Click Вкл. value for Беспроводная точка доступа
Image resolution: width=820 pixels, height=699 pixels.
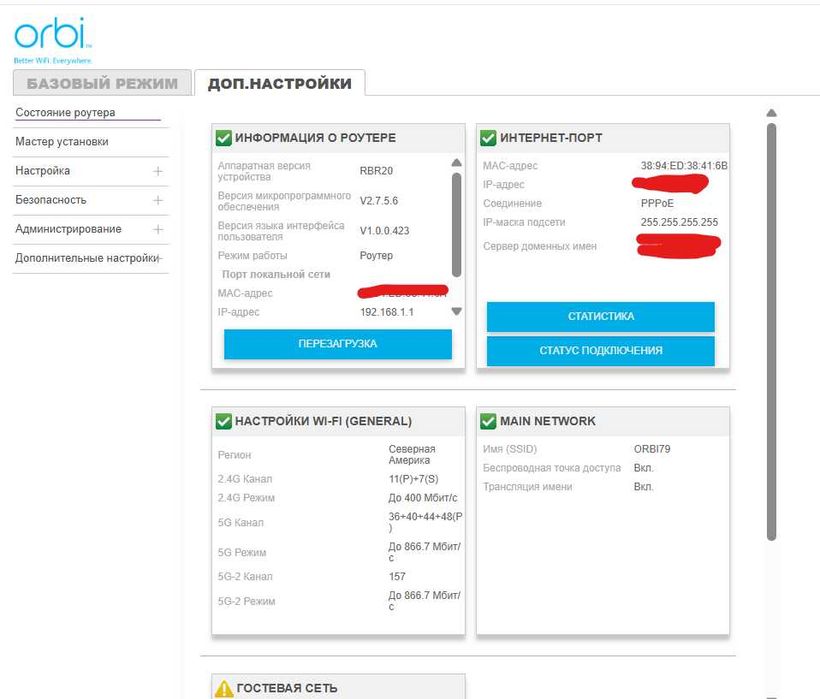point(644,468)
